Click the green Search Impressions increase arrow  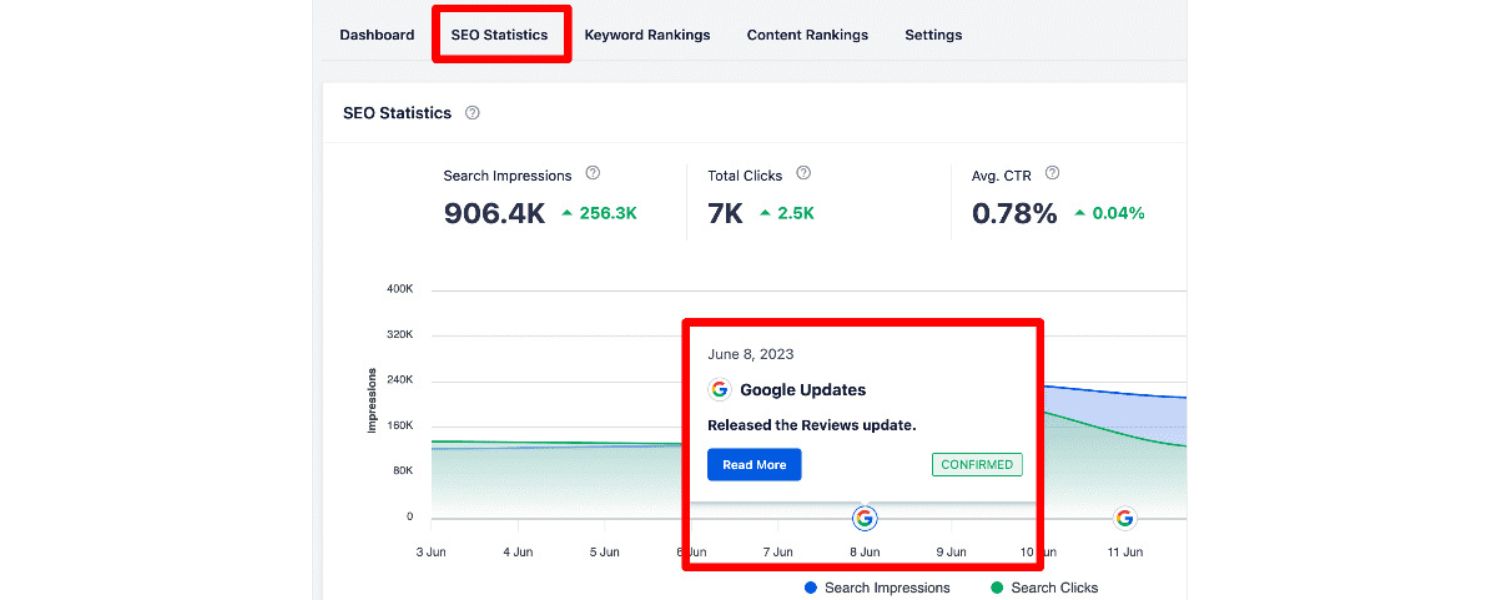[567, 213]
